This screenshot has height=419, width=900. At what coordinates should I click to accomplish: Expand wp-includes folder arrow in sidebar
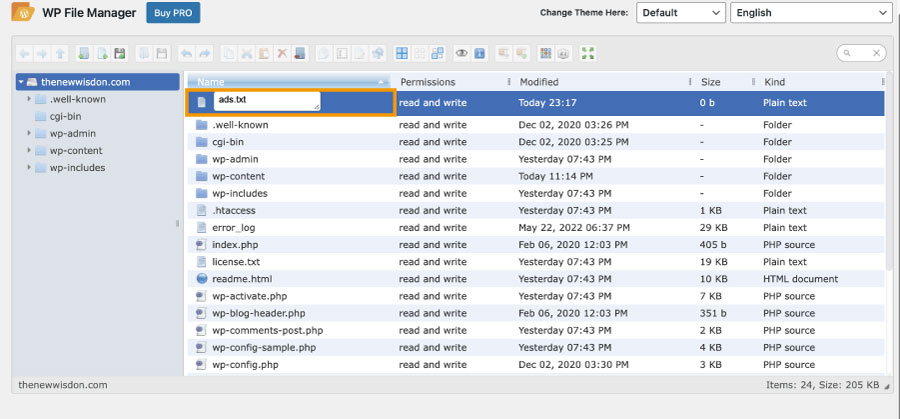pos(29,168)
